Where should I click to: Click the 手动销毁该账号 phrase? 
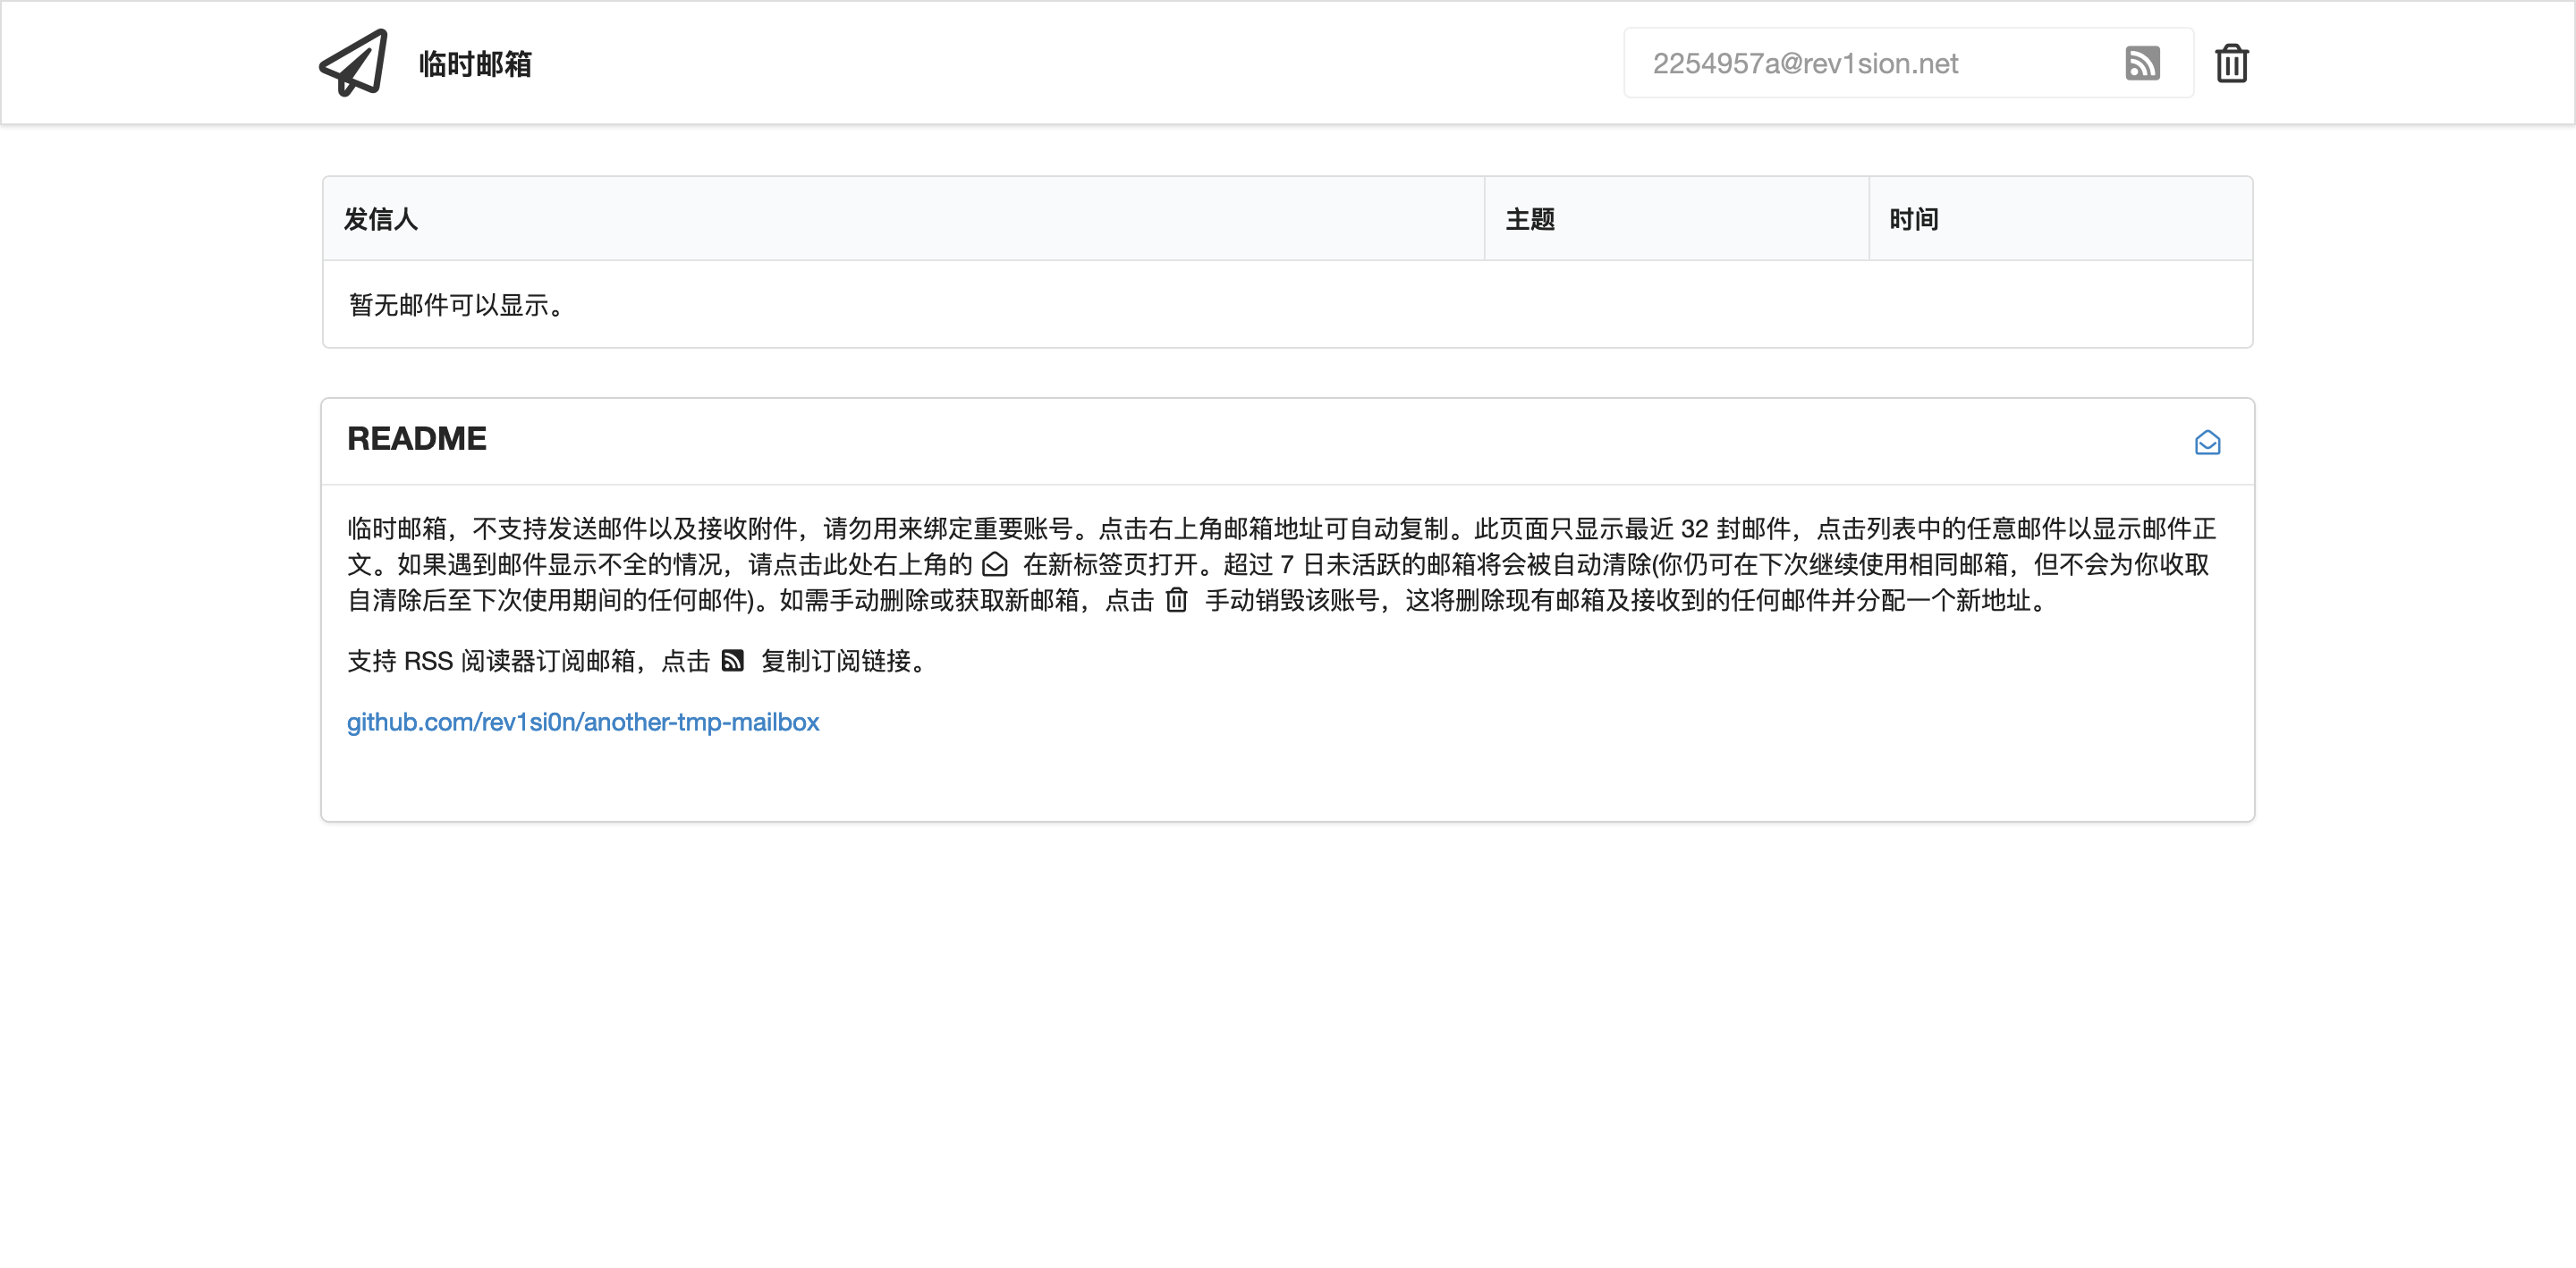click(1292, 600)
